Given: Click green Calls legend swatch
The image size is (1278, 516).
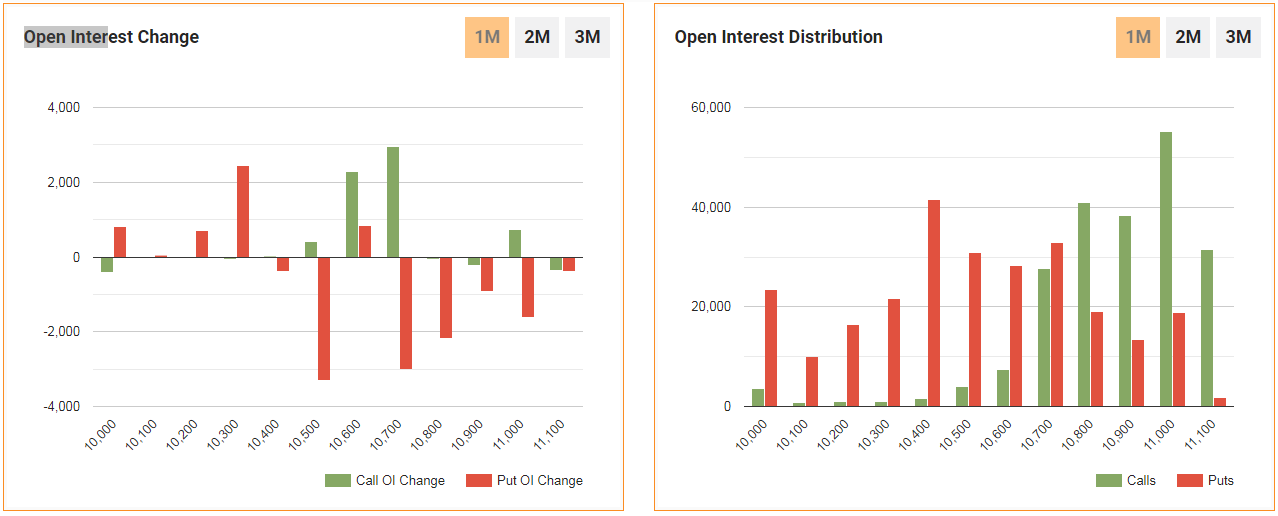Looking at the screenshot, I should coord(1109,481).
